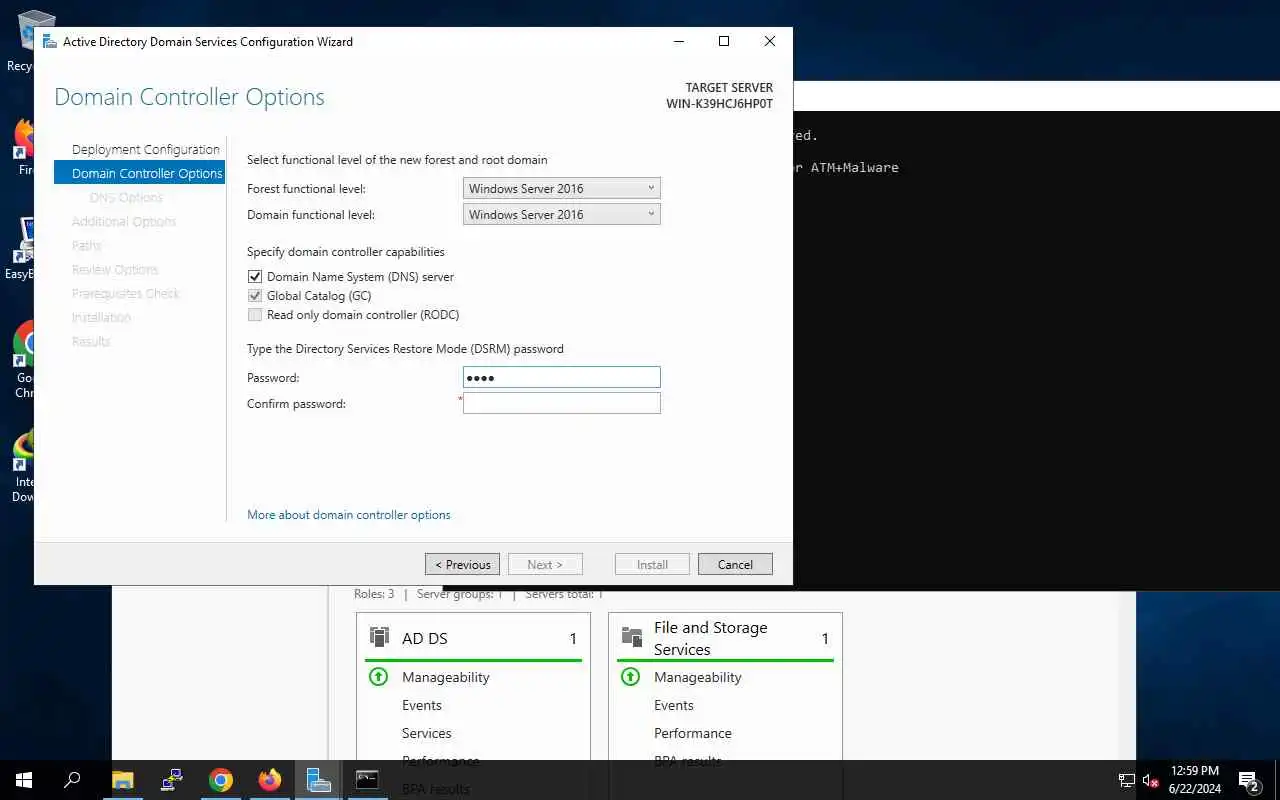Click File and Storage Services tile heading
1280x800 pixels.
pyautogui.click(x=711, y=638)
